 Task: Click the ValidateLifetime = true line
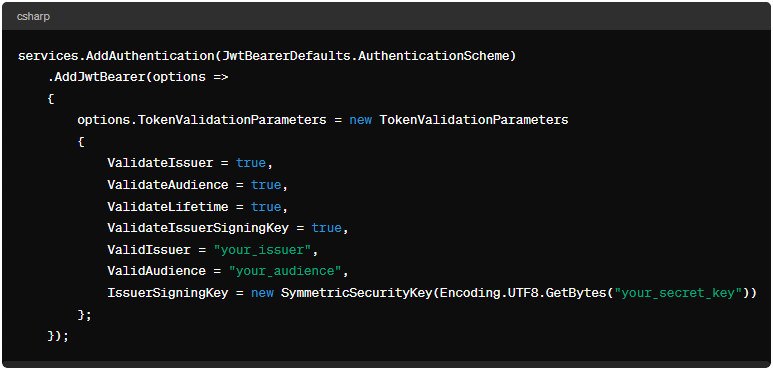point(198,206)
